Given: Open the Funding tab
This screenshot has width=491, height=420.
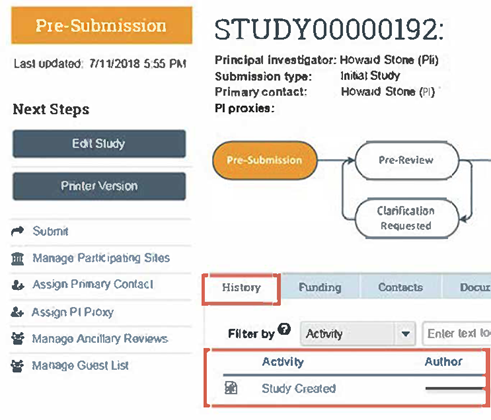Looking at the screenshot, I should (320, 287).
